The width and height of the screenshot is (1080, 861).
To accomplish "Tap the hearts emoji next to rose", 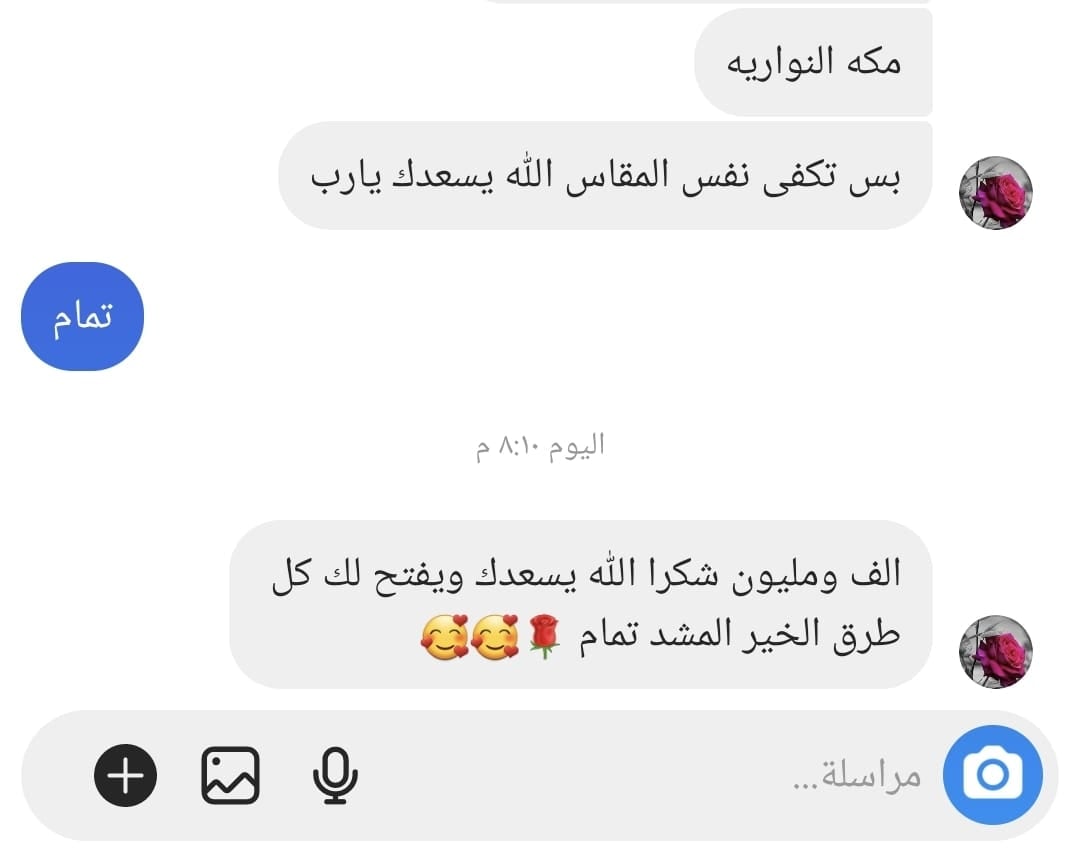I will (x=495, y=636).
